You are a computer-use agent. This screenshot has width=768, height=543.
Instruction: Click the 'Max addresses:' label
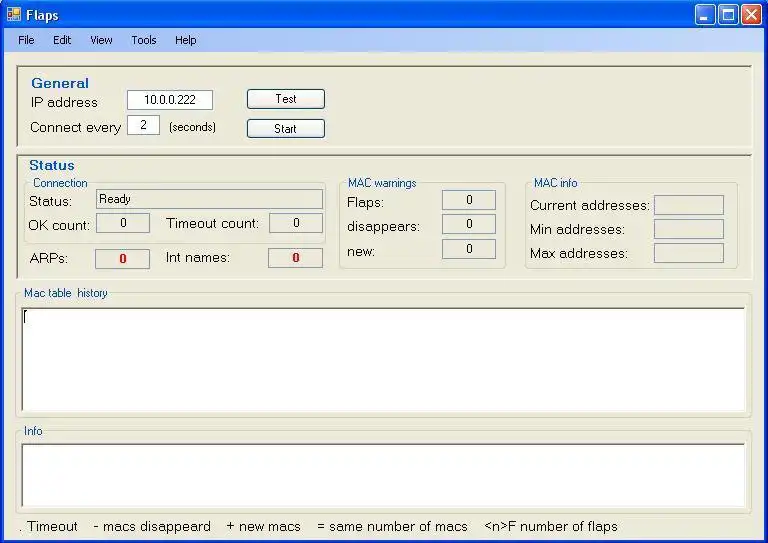point(579,254)
